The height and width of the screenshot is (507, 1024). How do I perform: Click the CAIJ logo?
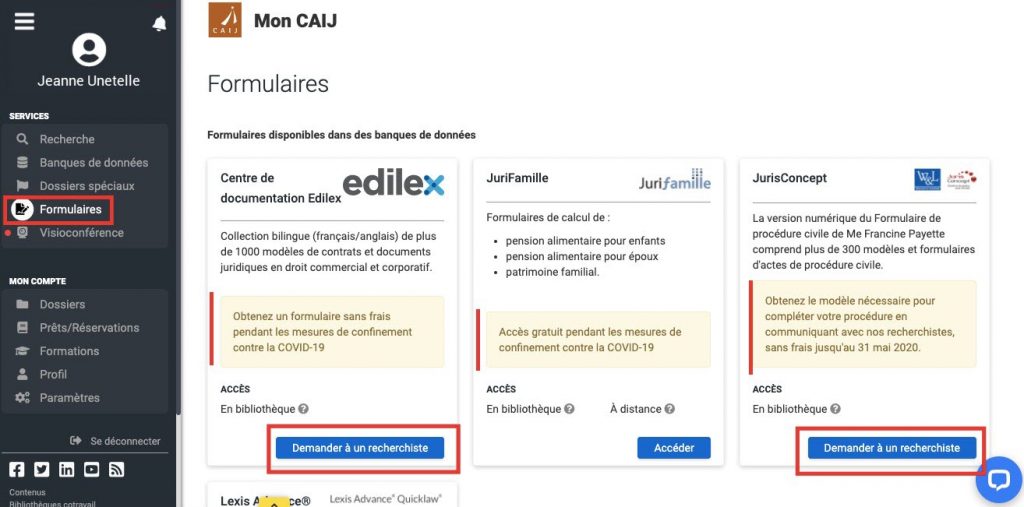tap(224, 20)
